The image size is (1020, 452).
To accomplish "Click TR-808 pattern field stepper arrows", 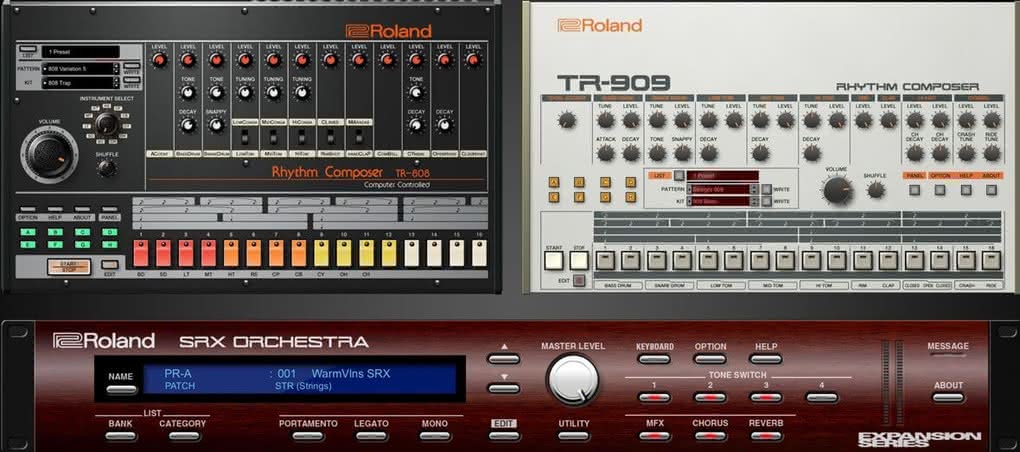I will (116, 68).
